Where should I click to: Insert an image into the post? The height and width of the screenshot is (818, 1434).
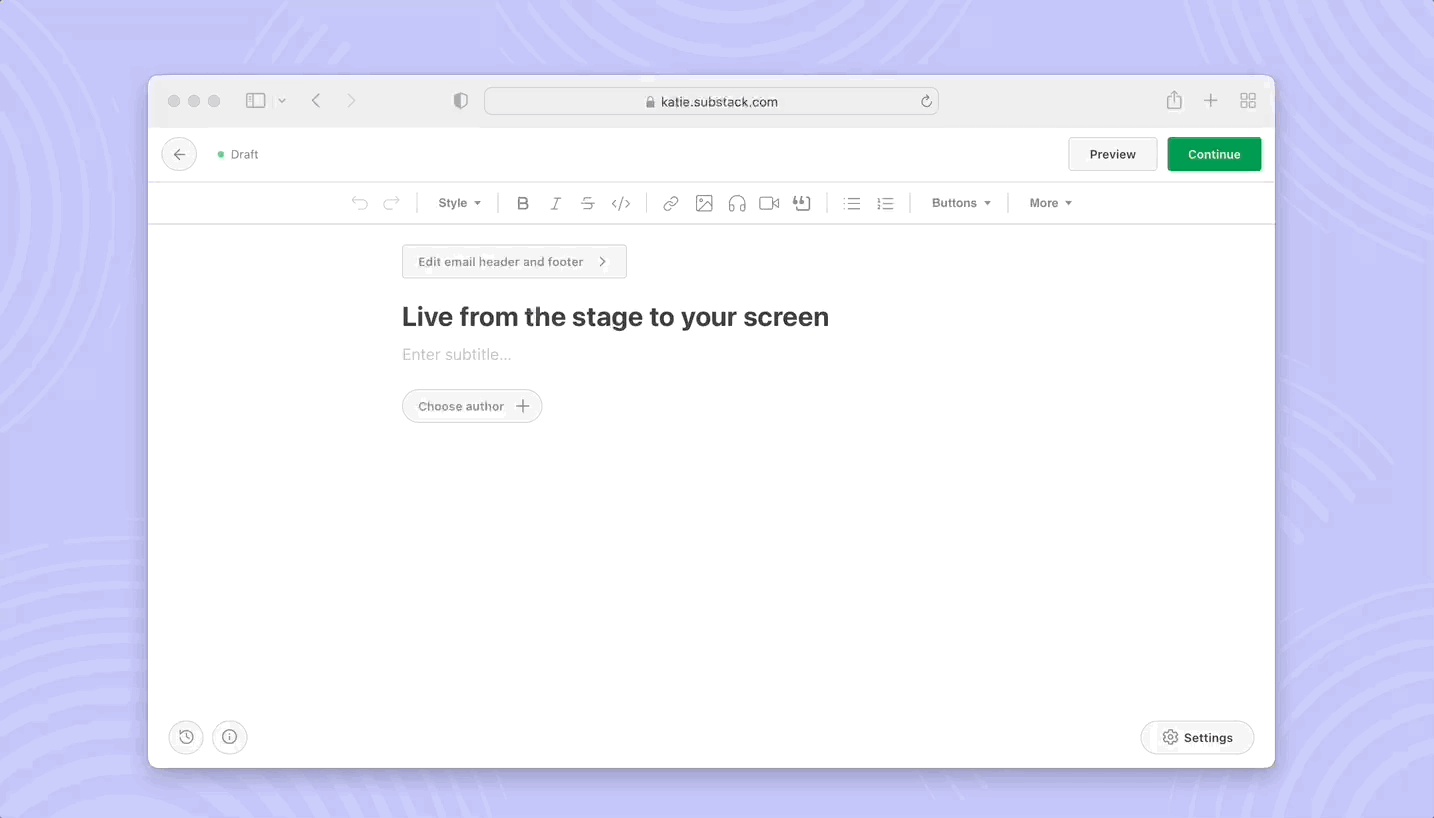click(x=704, y=203)
